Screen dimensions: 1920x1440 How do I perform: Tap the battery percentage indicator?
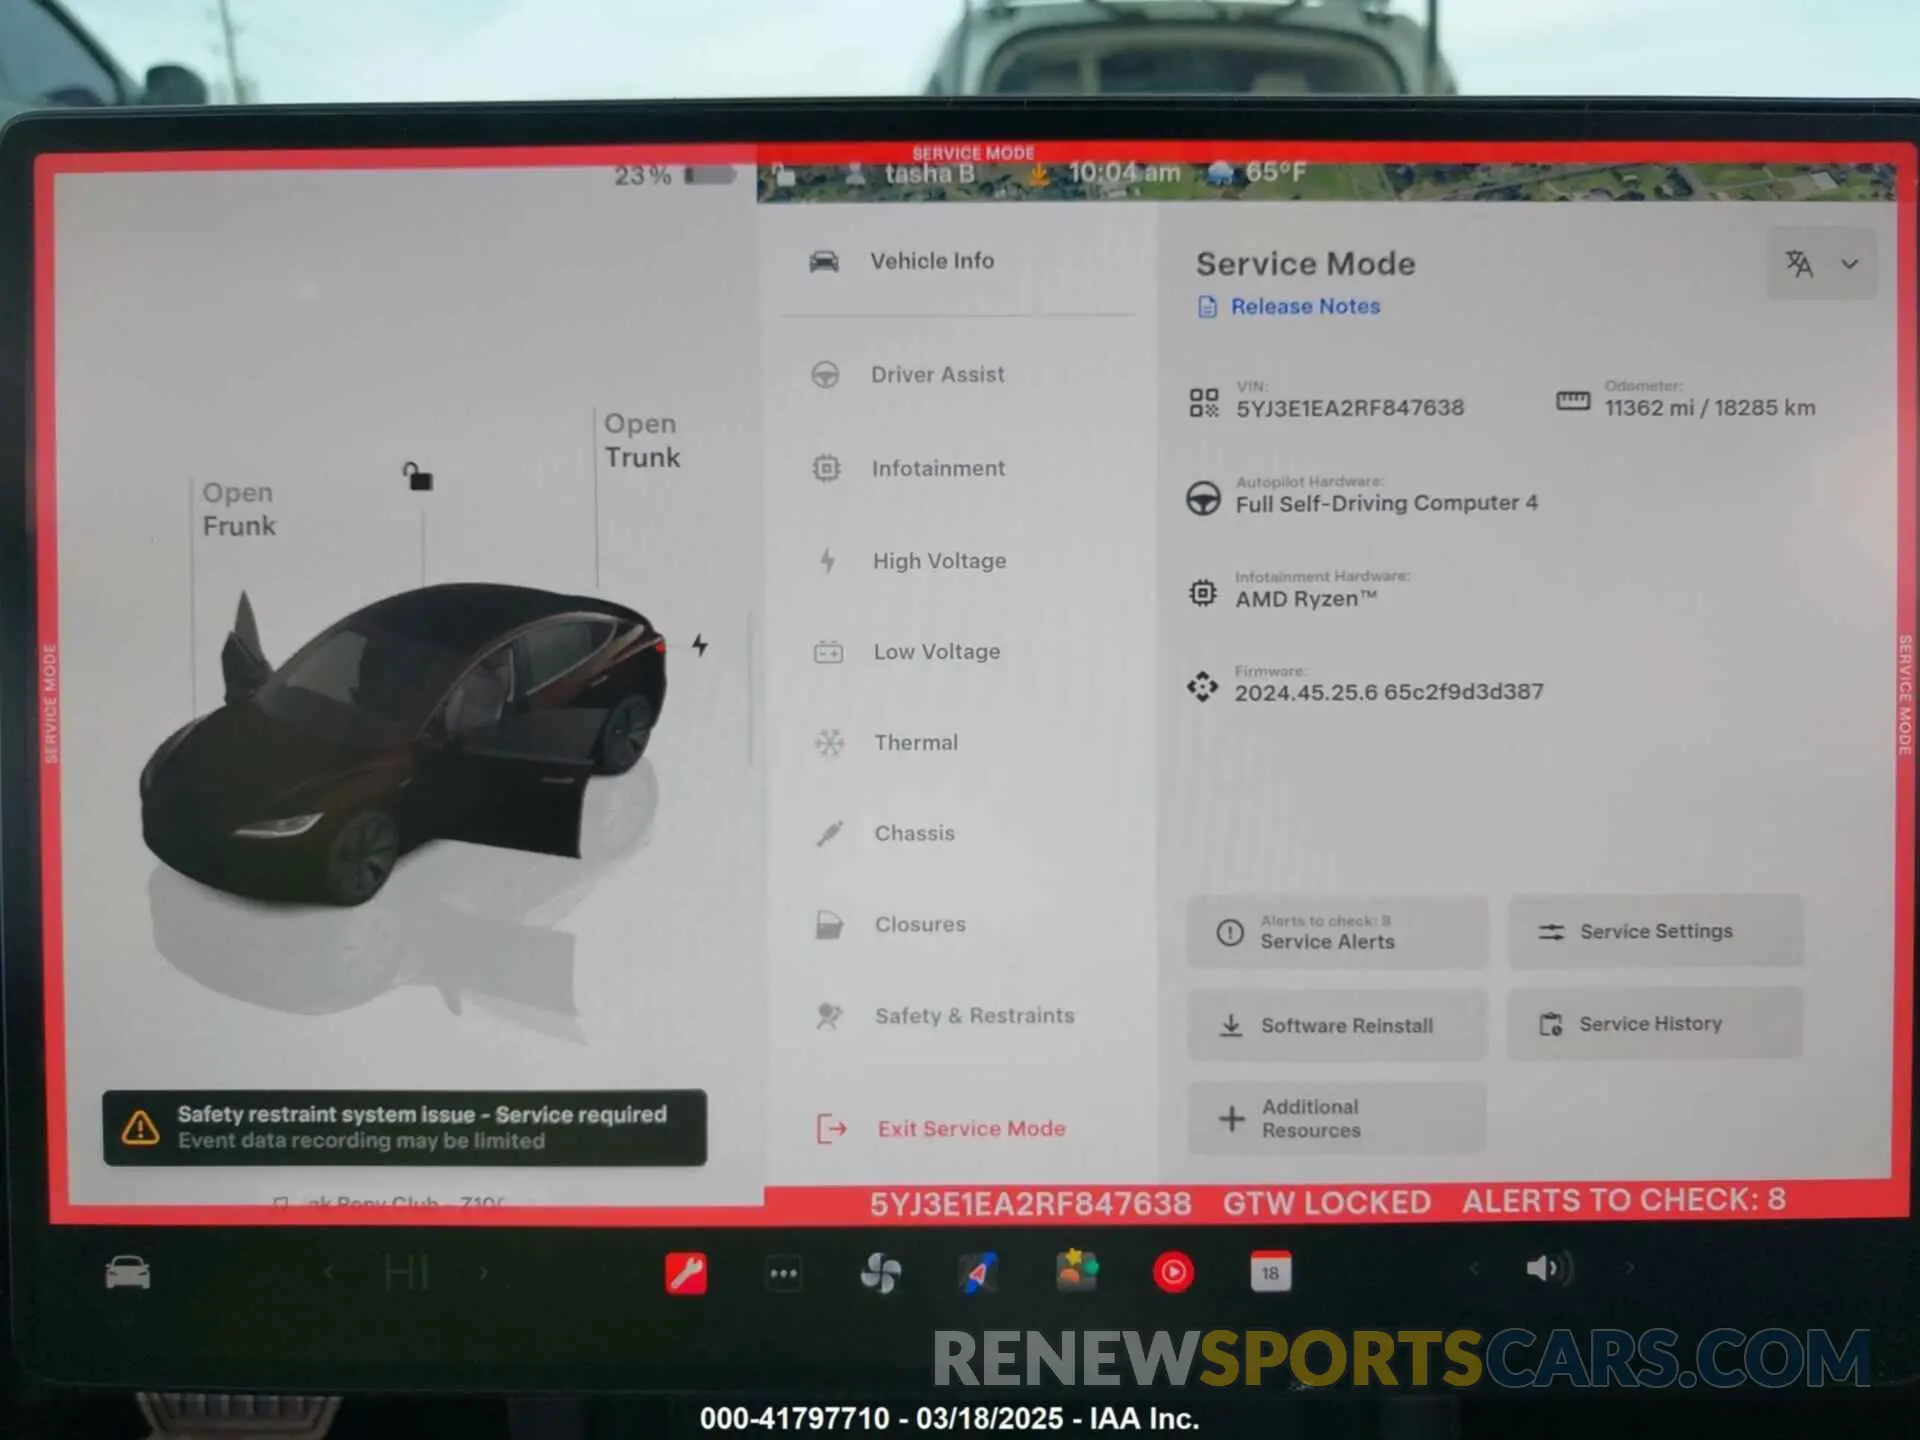[x=674, y=176]
